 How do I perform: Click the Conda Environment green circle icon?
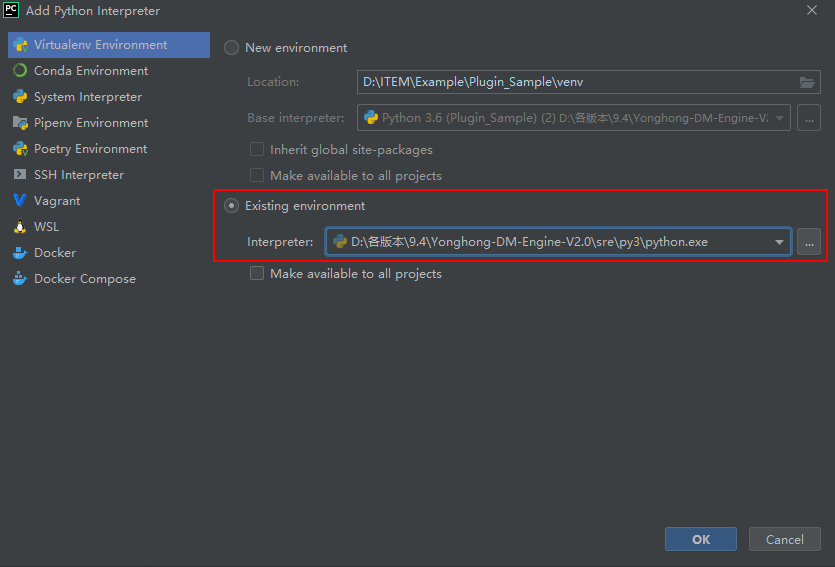pos(20,71)
